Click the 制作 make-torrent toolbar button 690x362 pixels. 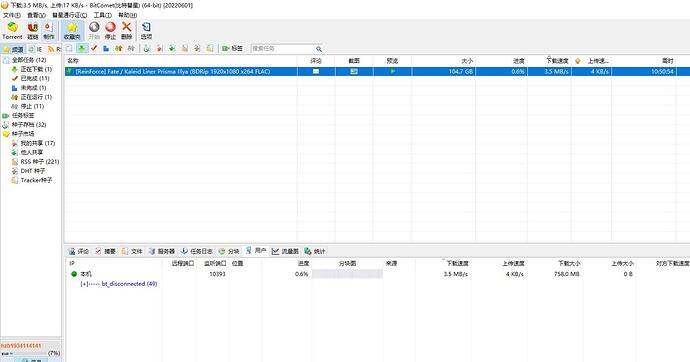(x=49, y=31)
